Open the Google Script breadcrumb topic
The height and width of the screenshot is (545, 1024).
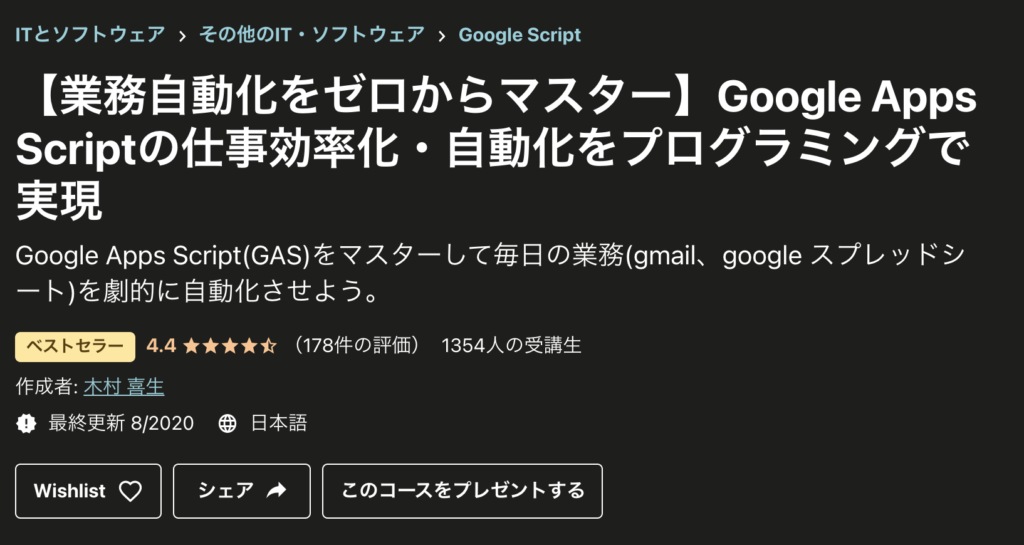pos(519,35)
